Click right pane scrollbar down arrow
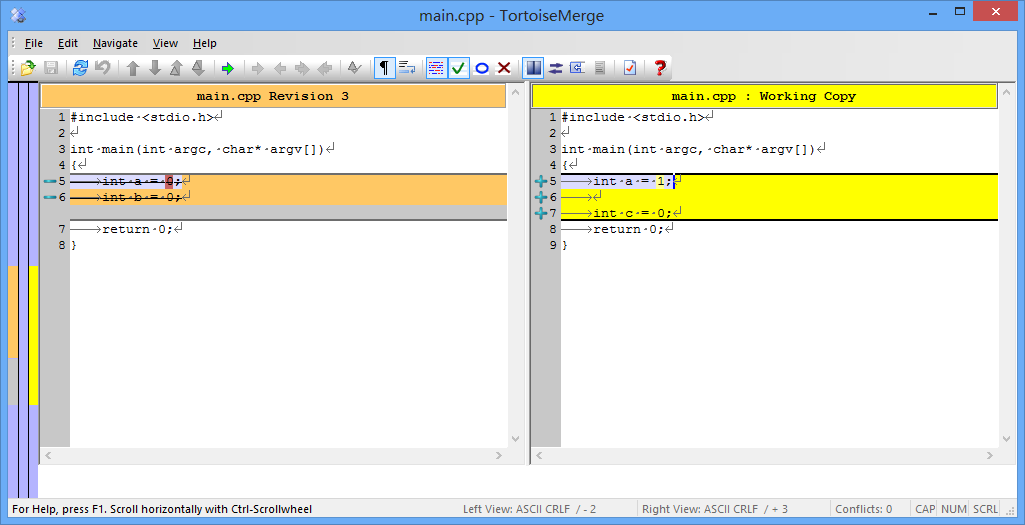The width and height of the screenshot is (1025, 525). [1007, 439]
